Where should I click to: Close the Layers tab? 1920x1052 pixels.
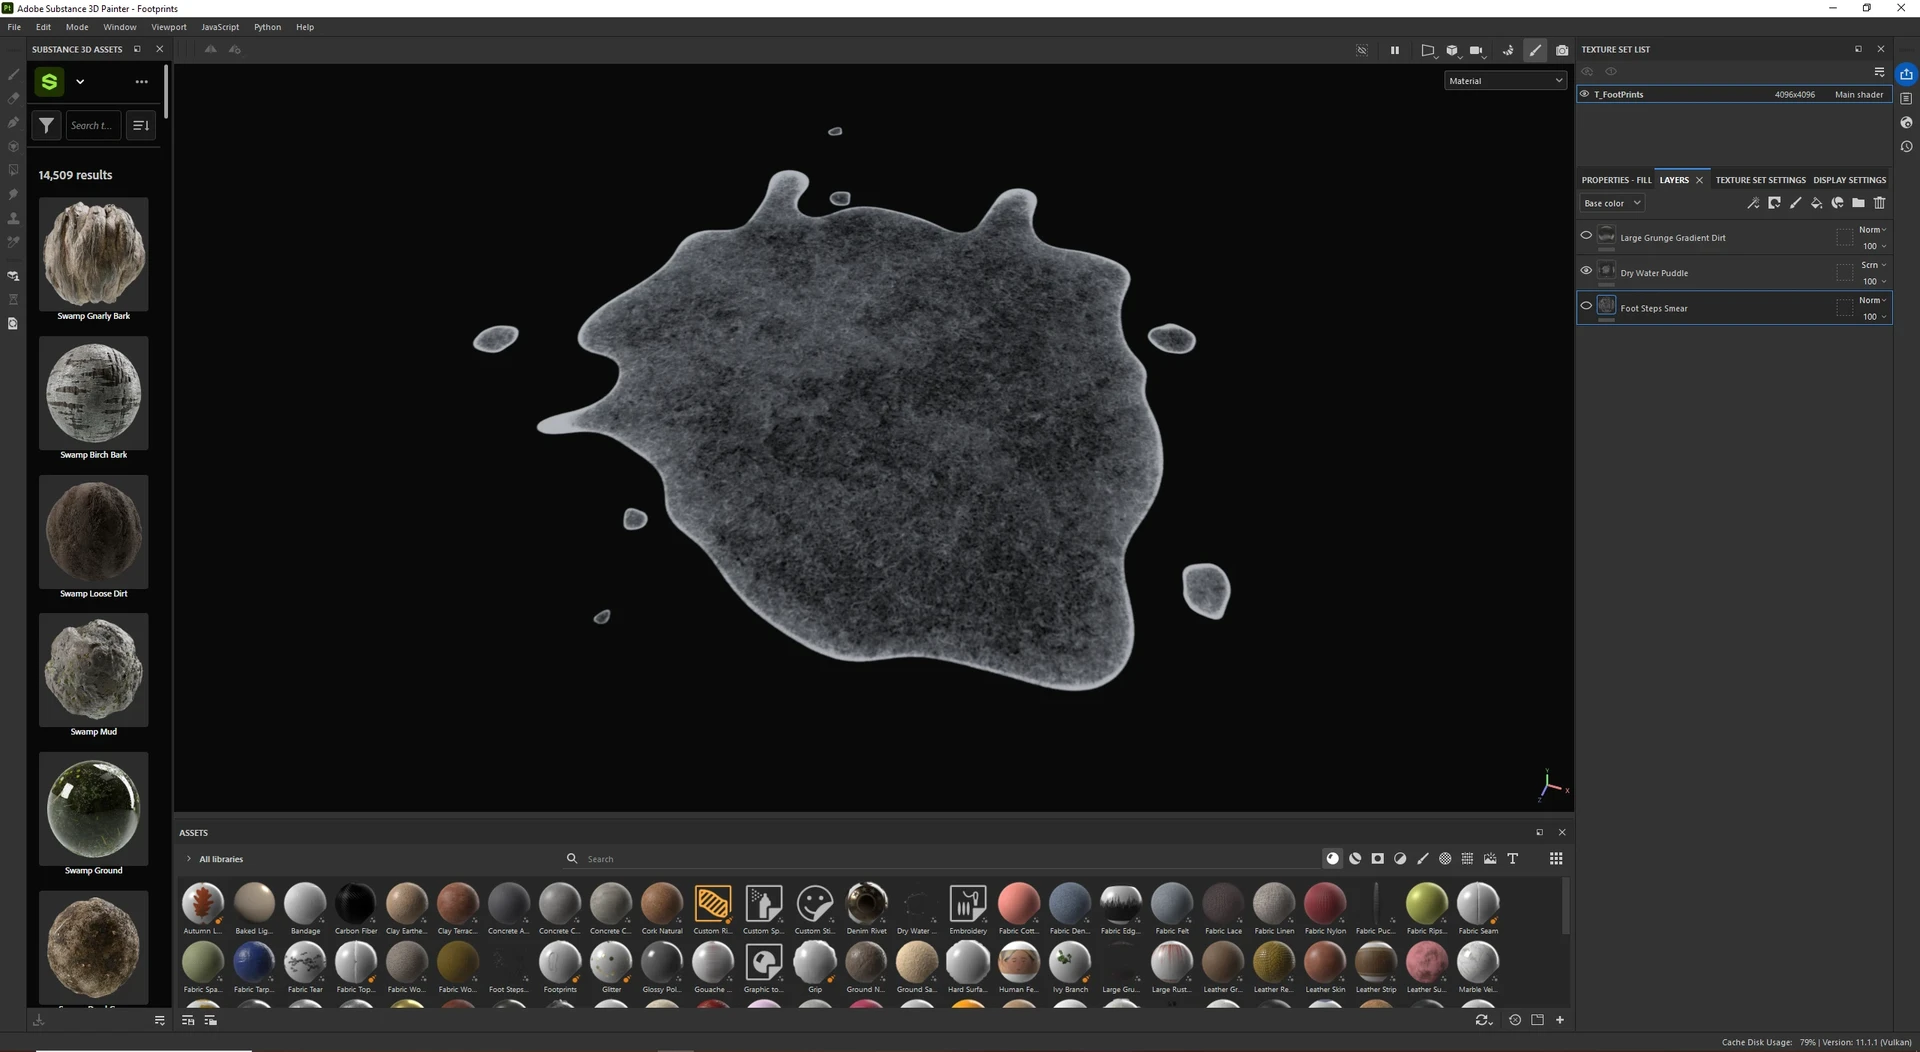(1699, 180)
